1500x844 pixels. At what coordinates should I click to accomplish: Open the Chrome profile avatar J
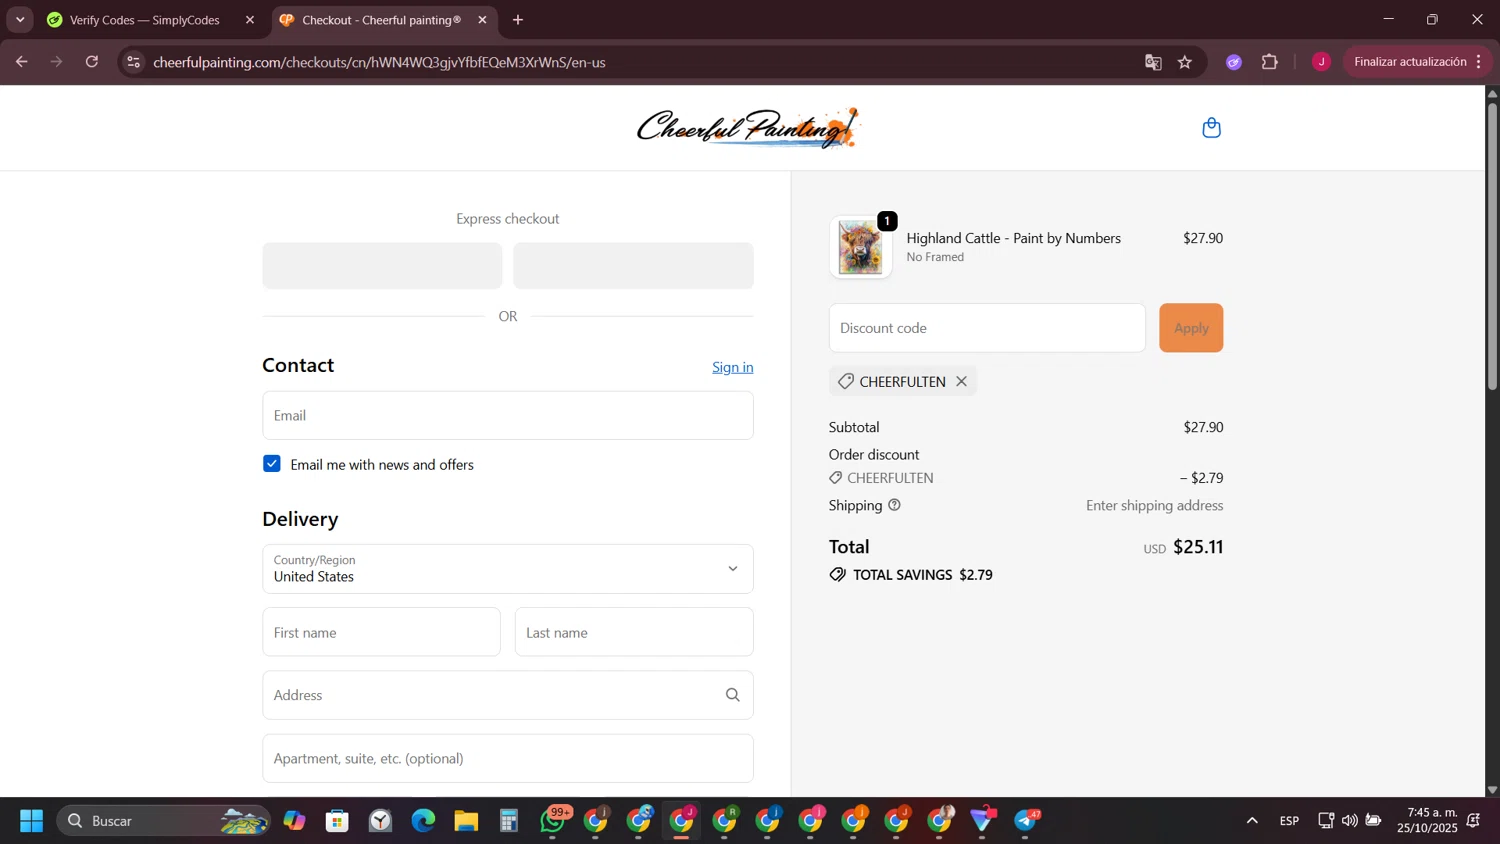[1321, 62]
